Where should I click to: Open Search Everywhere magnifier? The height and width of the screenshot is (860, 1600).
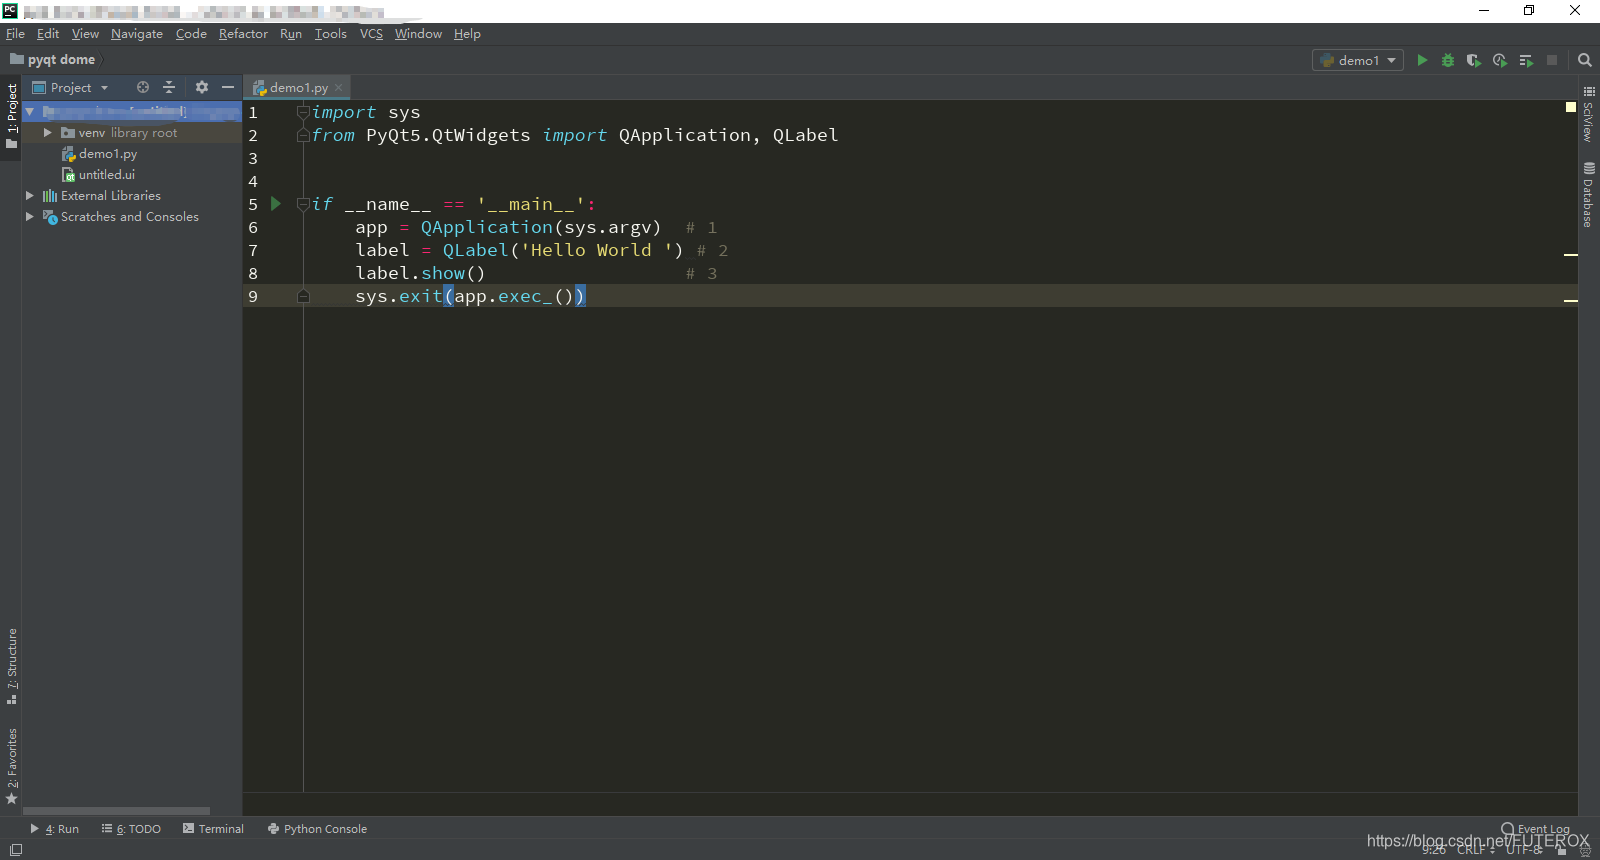[1585, 60]
